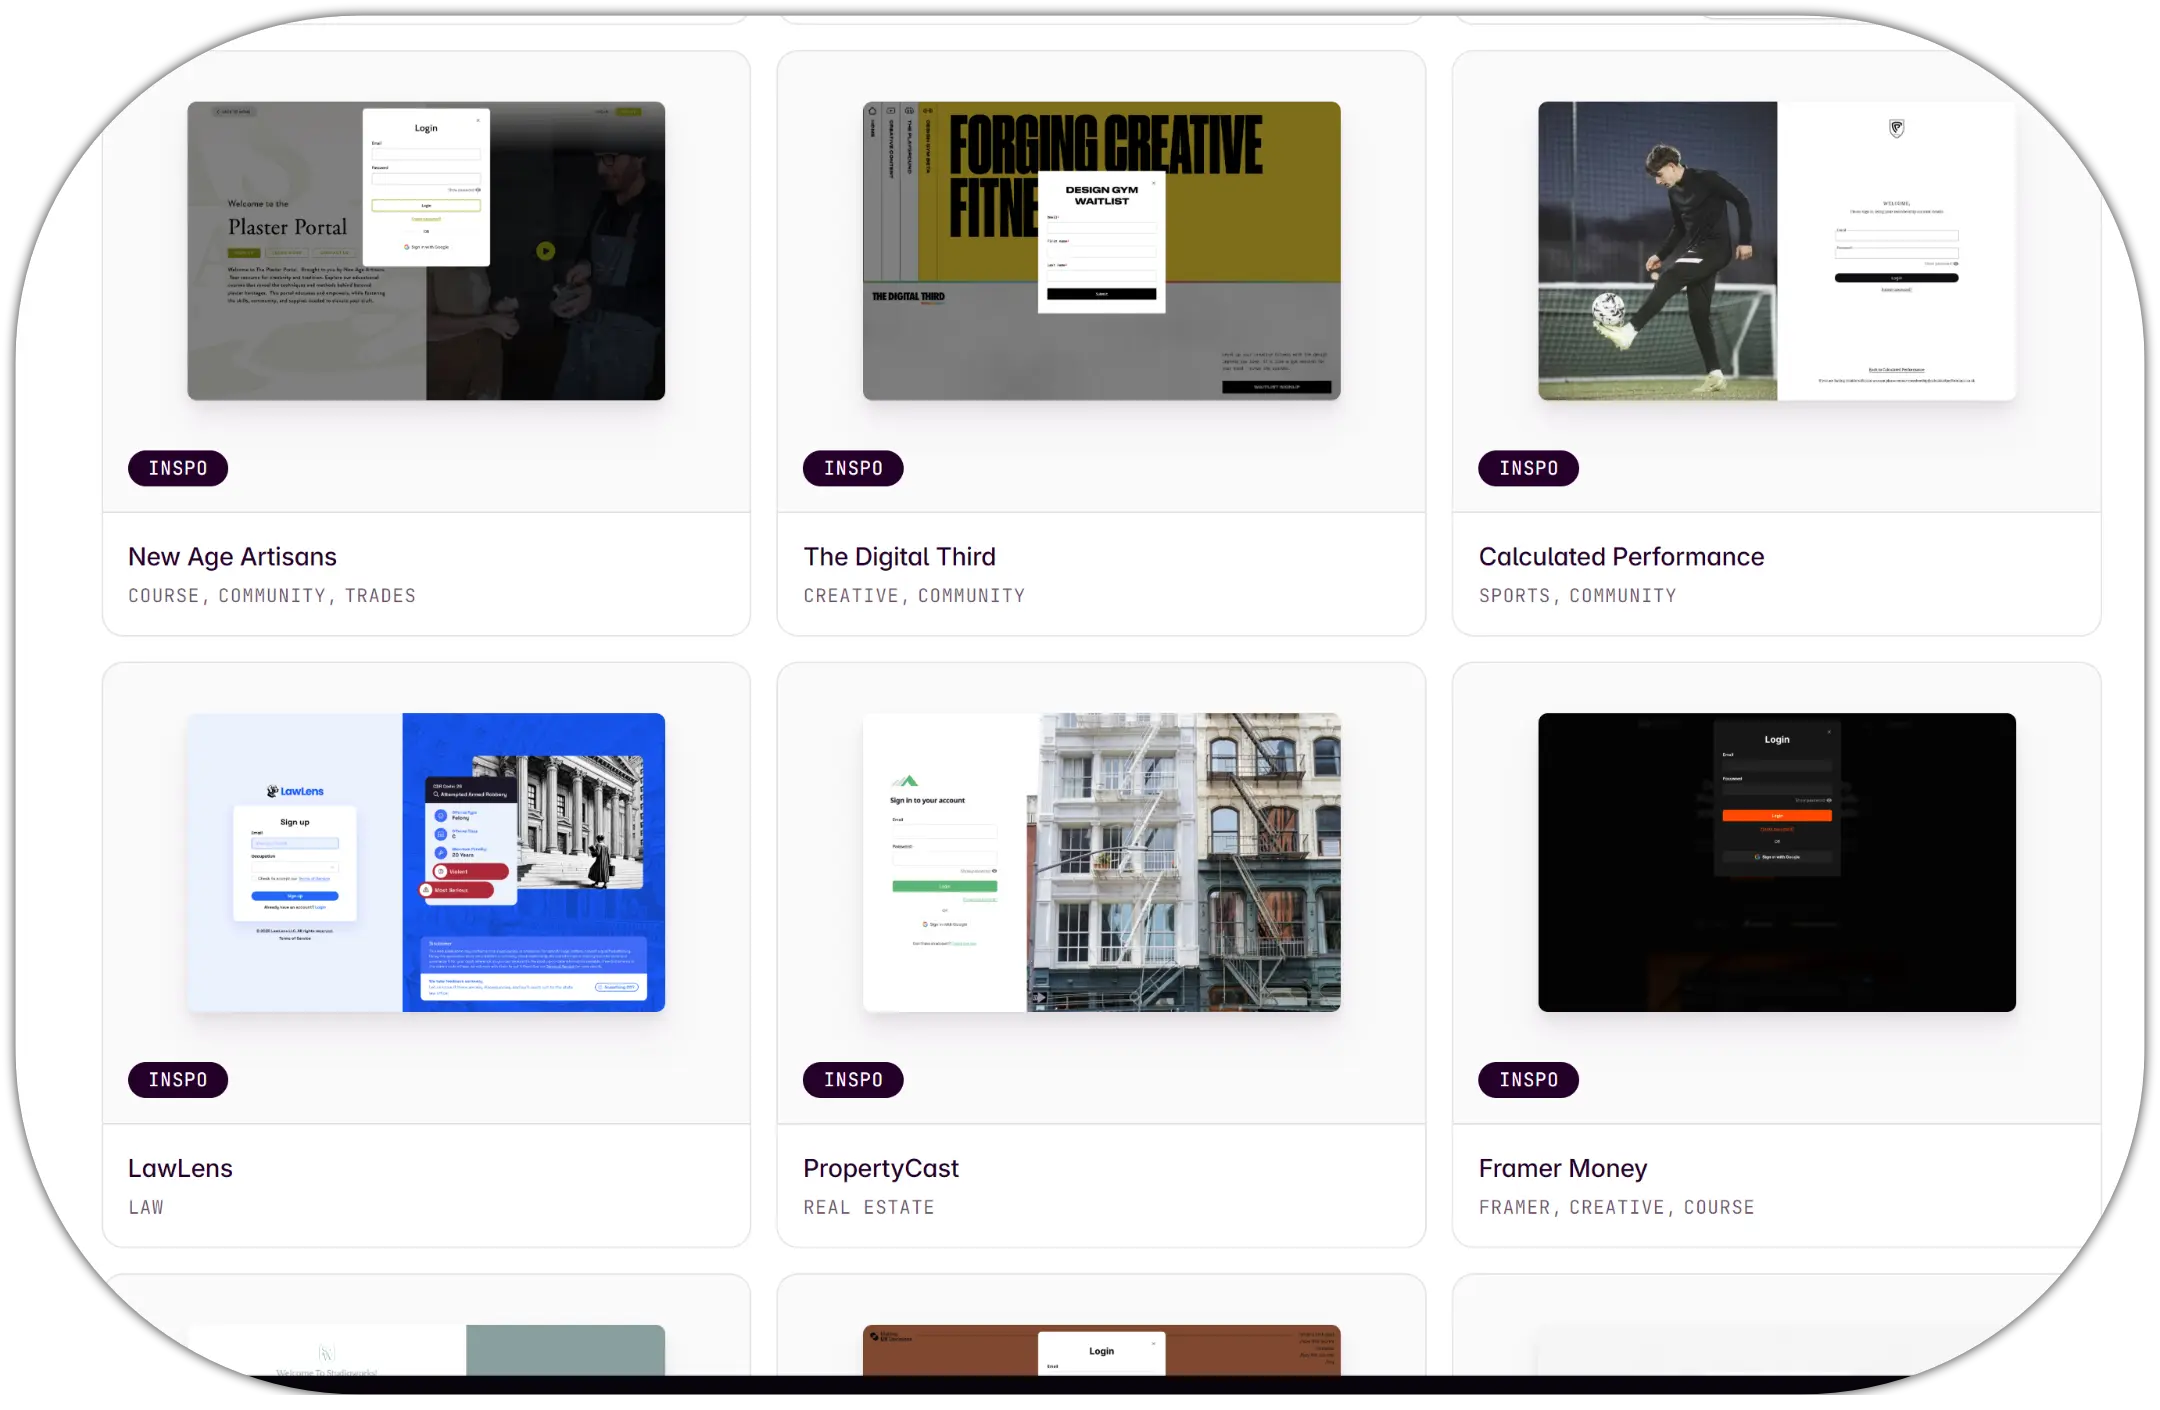Open the New Age Artisans preview thumbnail

[x=426, y=251]
